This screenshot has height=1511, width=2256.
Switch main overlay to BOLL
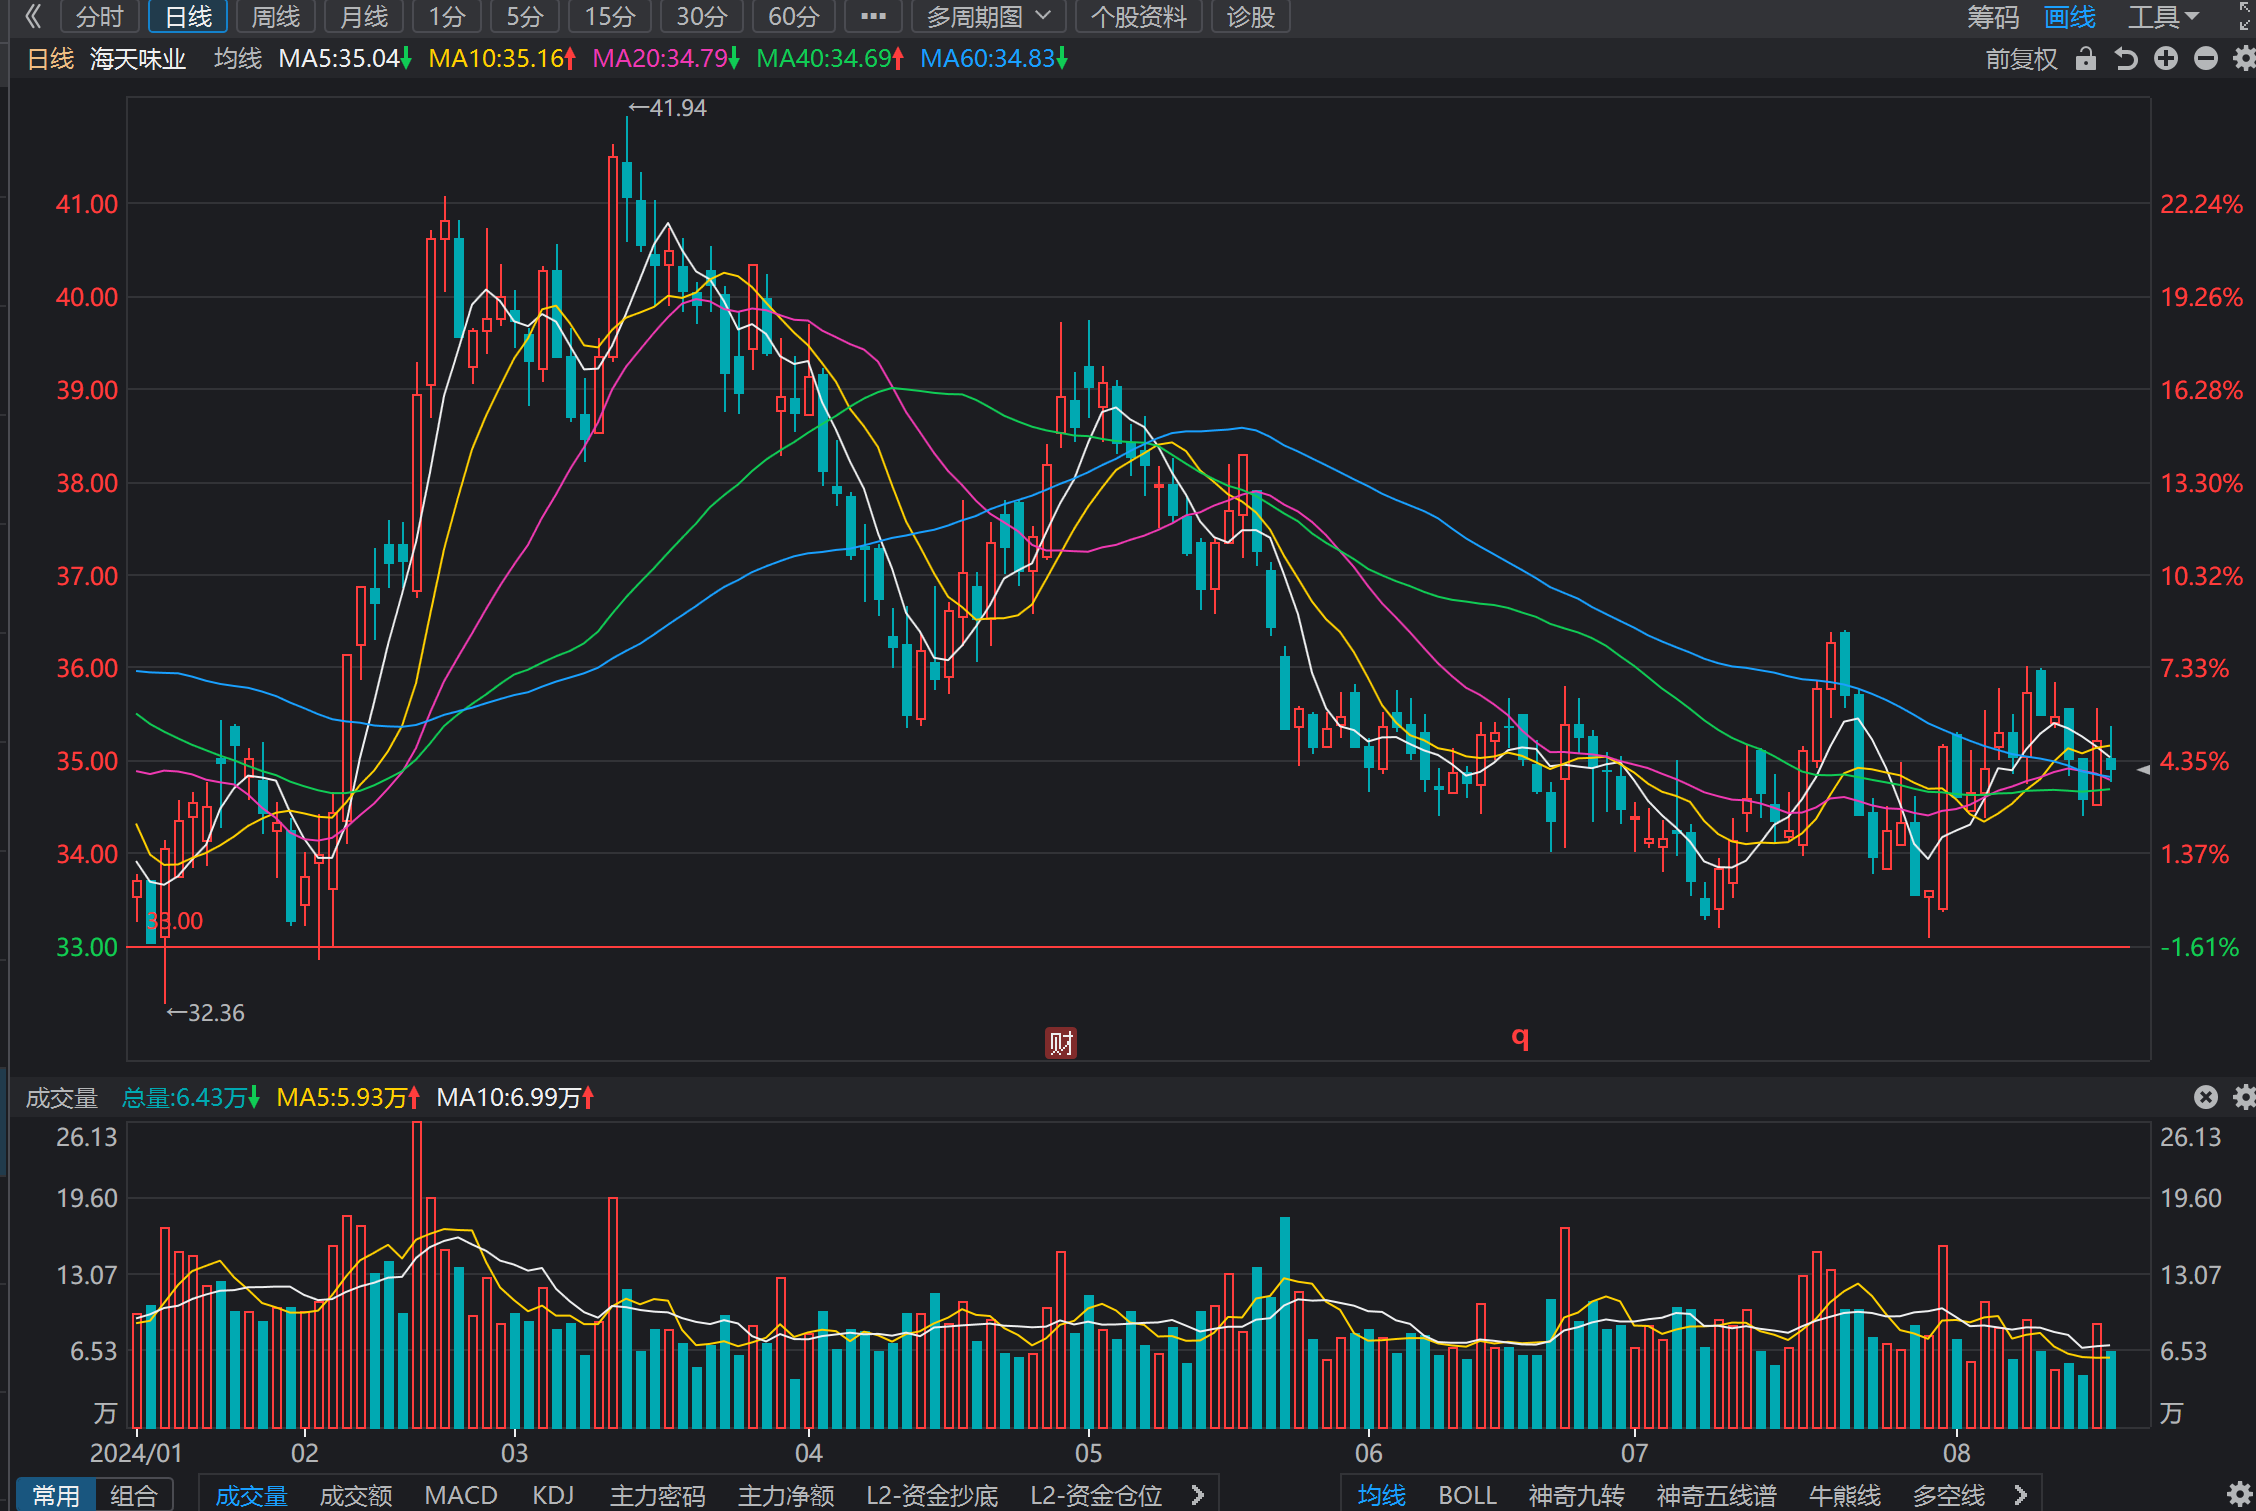(1467, 1495)
